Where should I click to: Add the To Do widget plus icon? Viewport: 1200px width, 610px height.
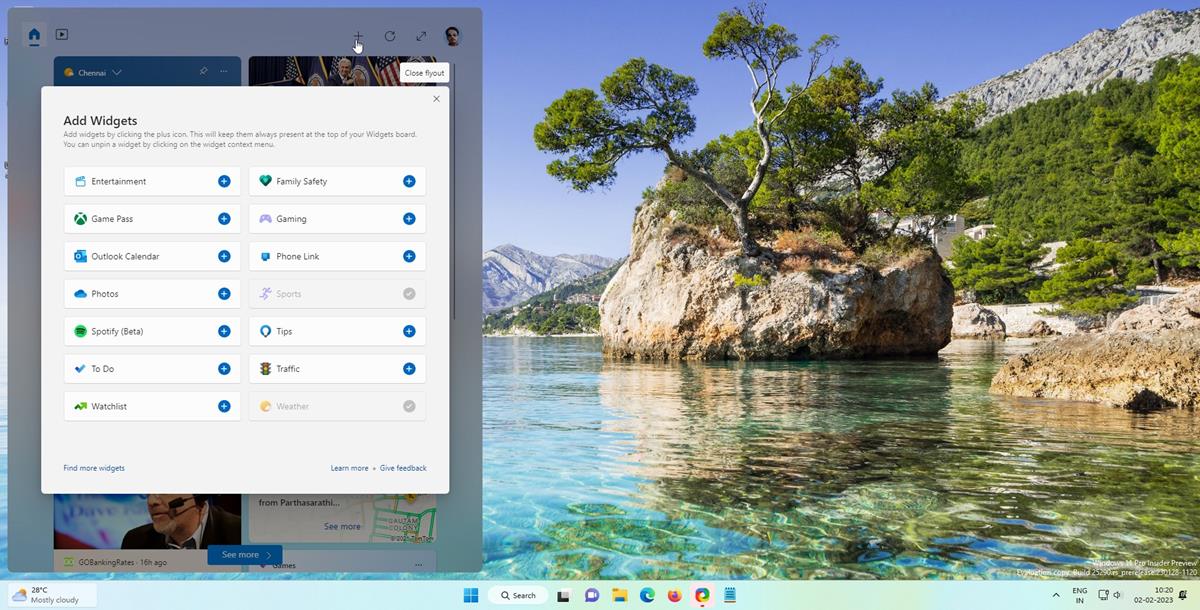(x=224, y=369)
